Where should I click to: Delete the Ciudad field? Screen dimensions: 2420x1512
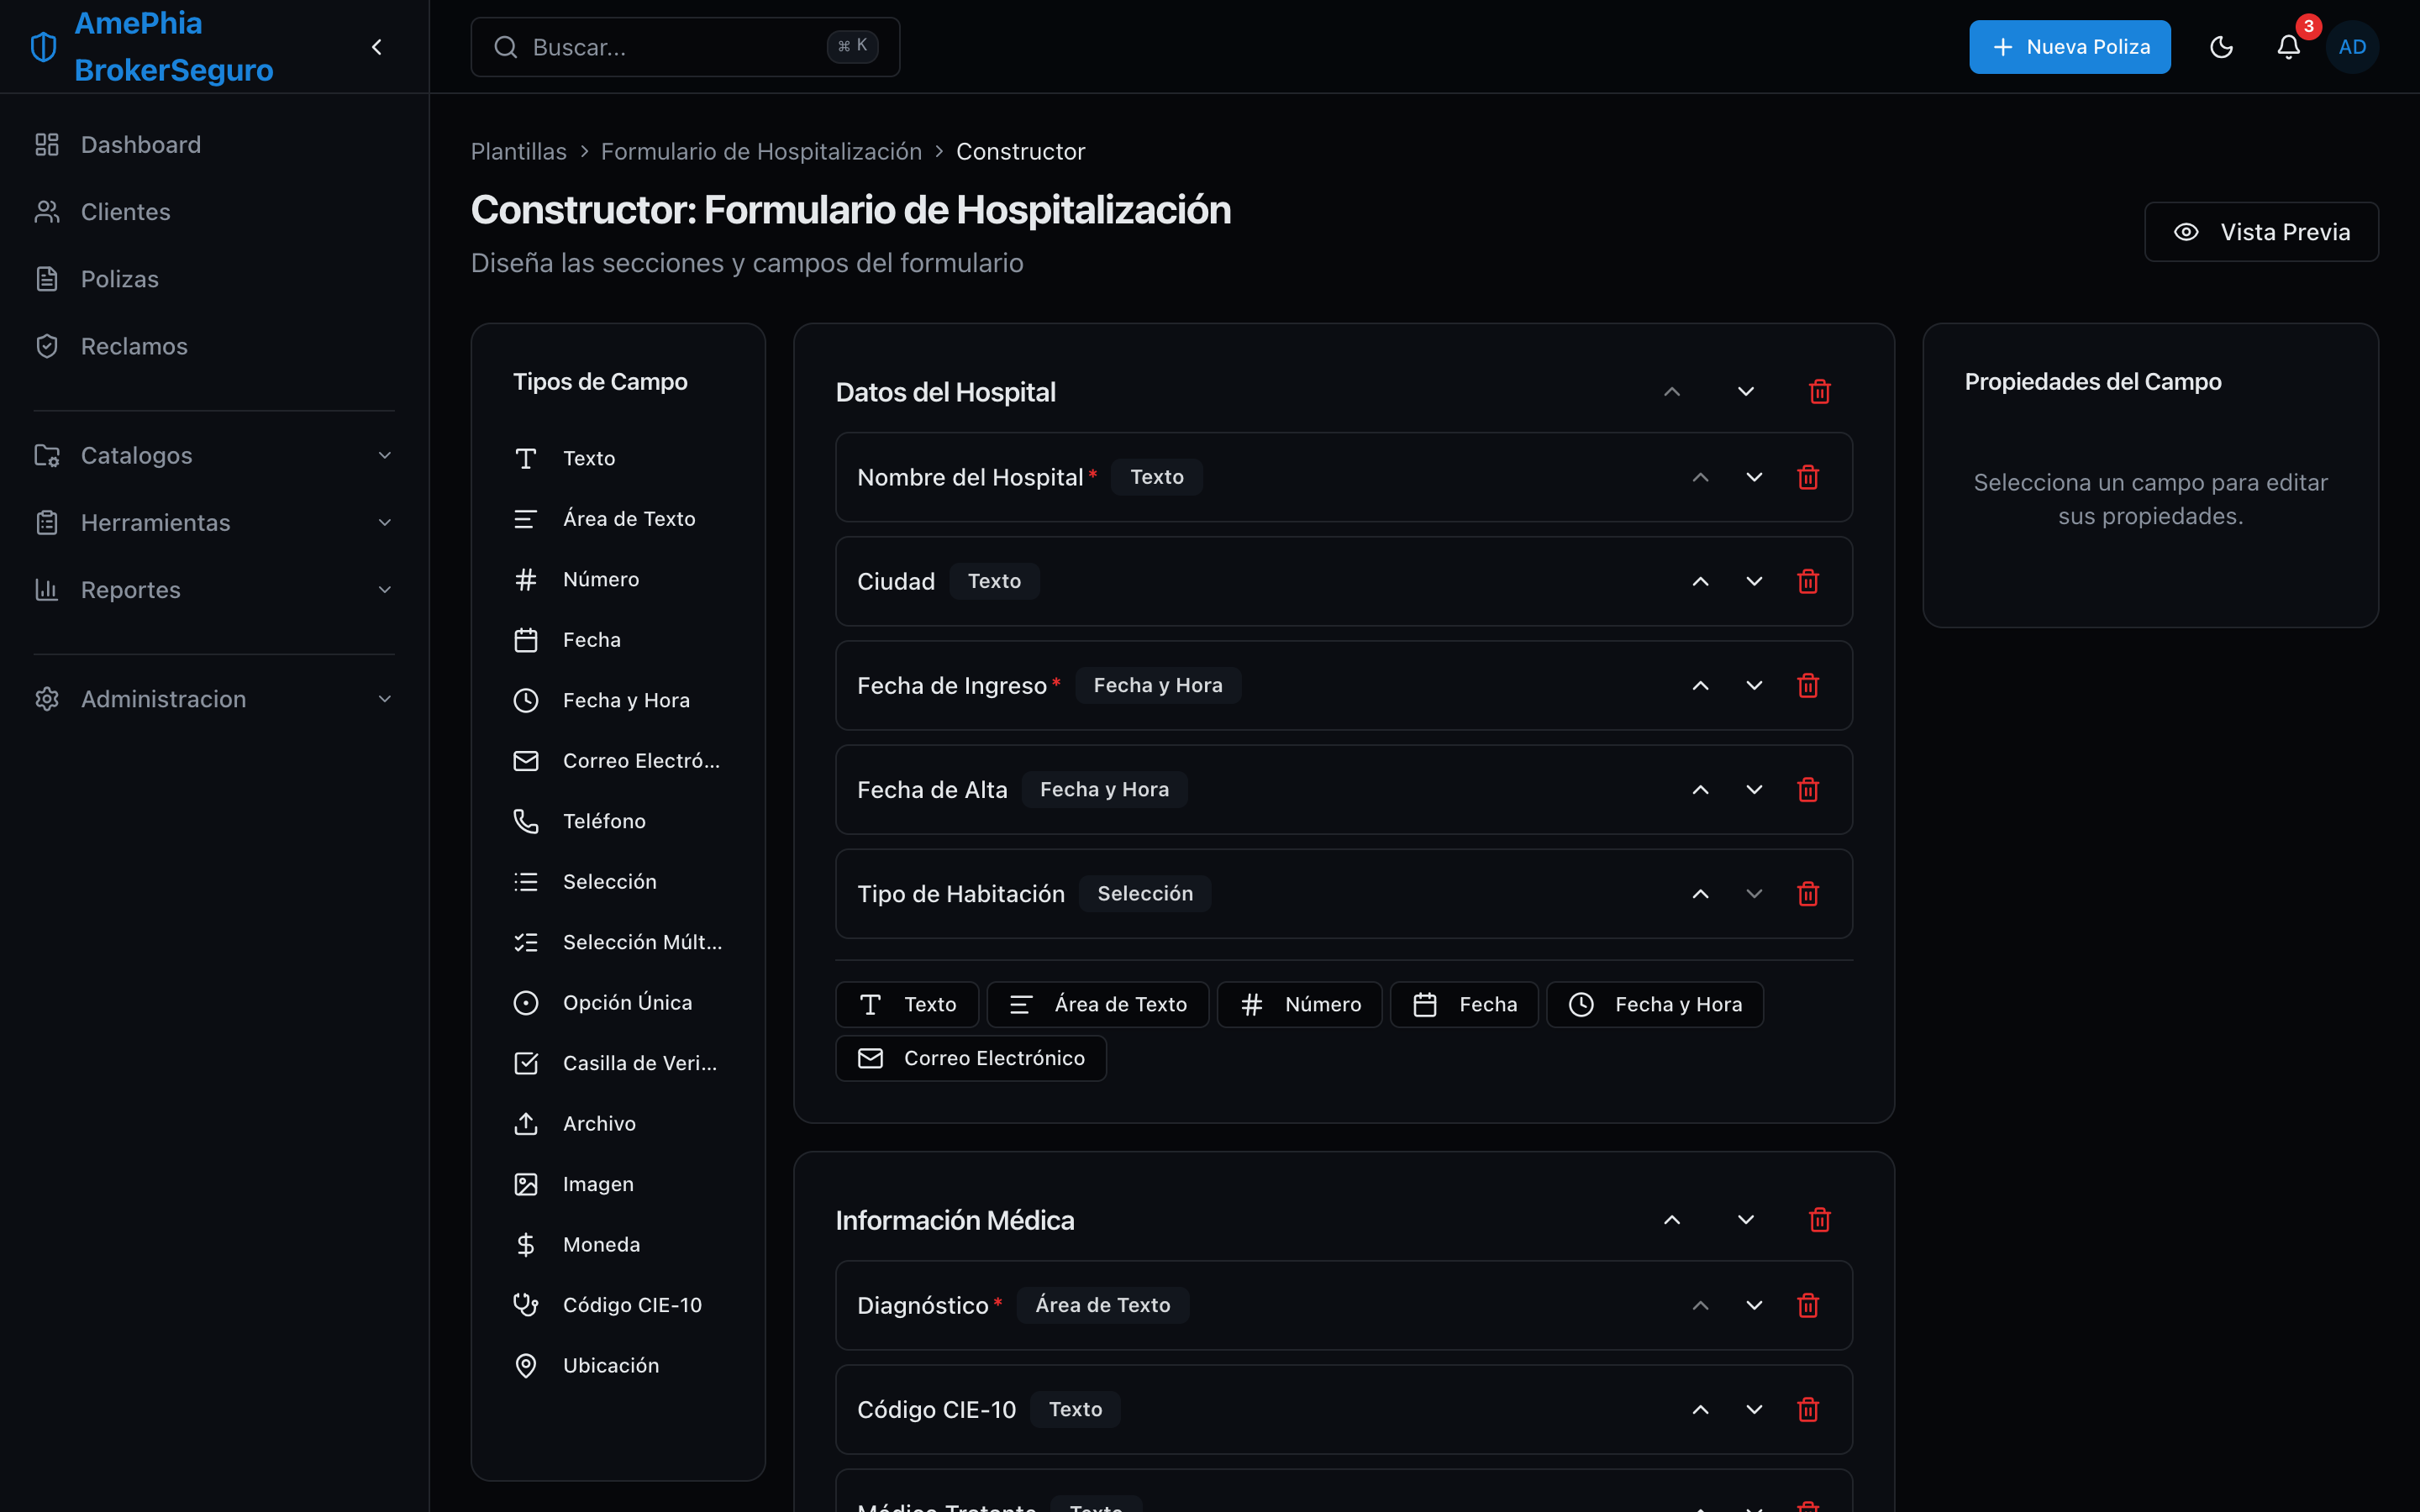tap(1807, 581)
